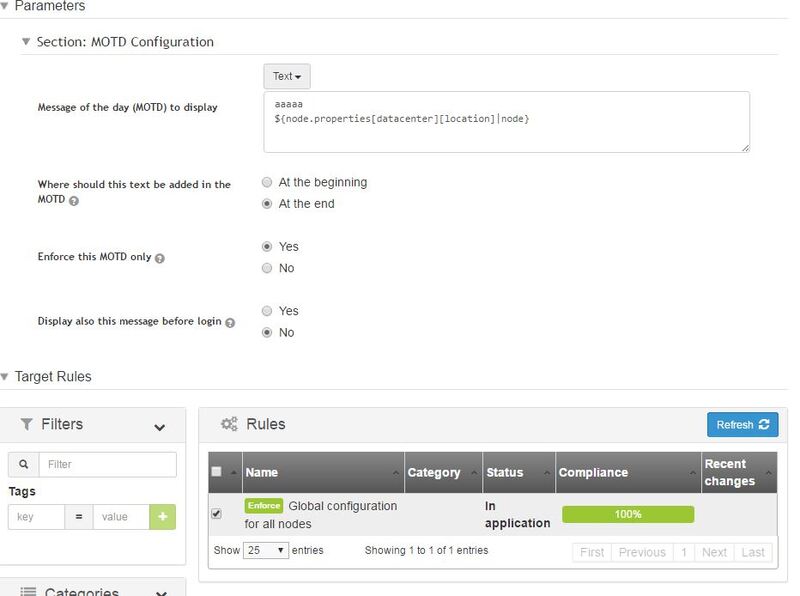Click the resize handle of the MOTD textarea
This screenshot has height=596, width=800.
coord(745,148)
